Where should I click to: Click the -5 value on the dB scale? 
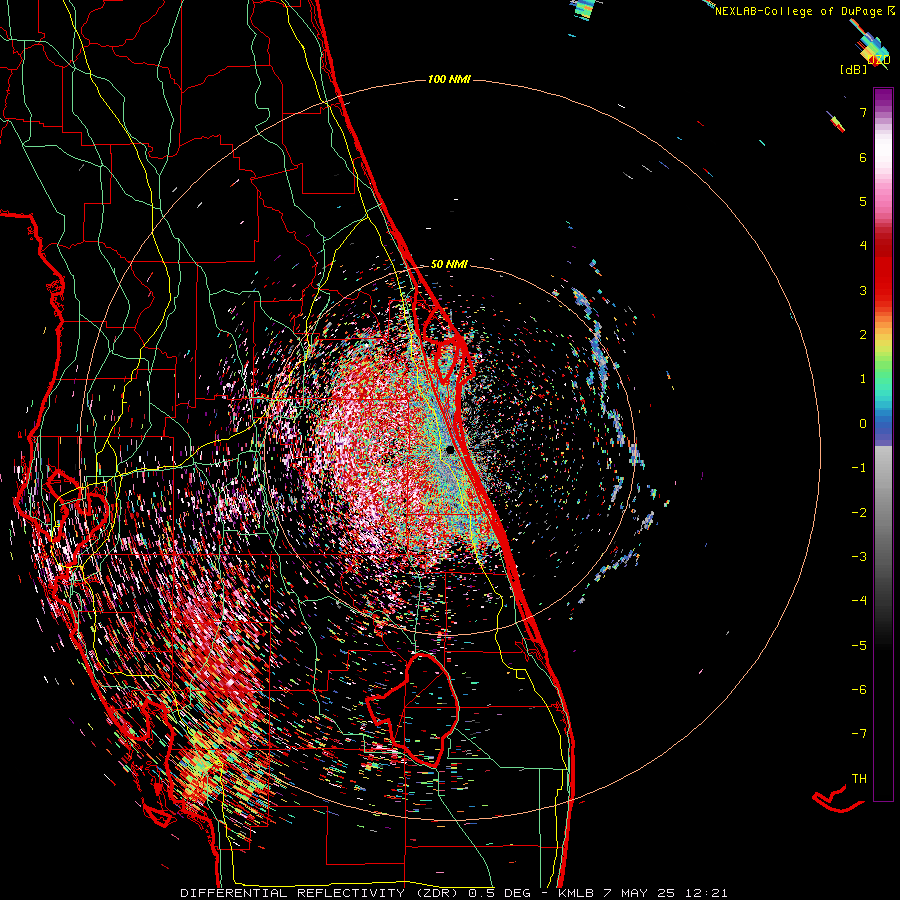click(x=859, y=646)
